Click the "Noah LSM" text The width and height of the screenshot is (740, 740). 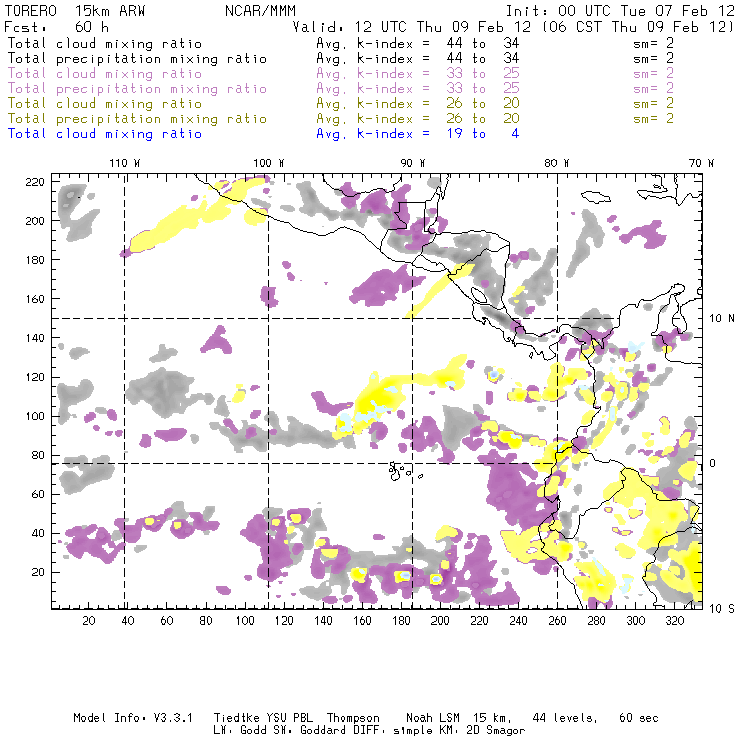click(x=433, y=718)
